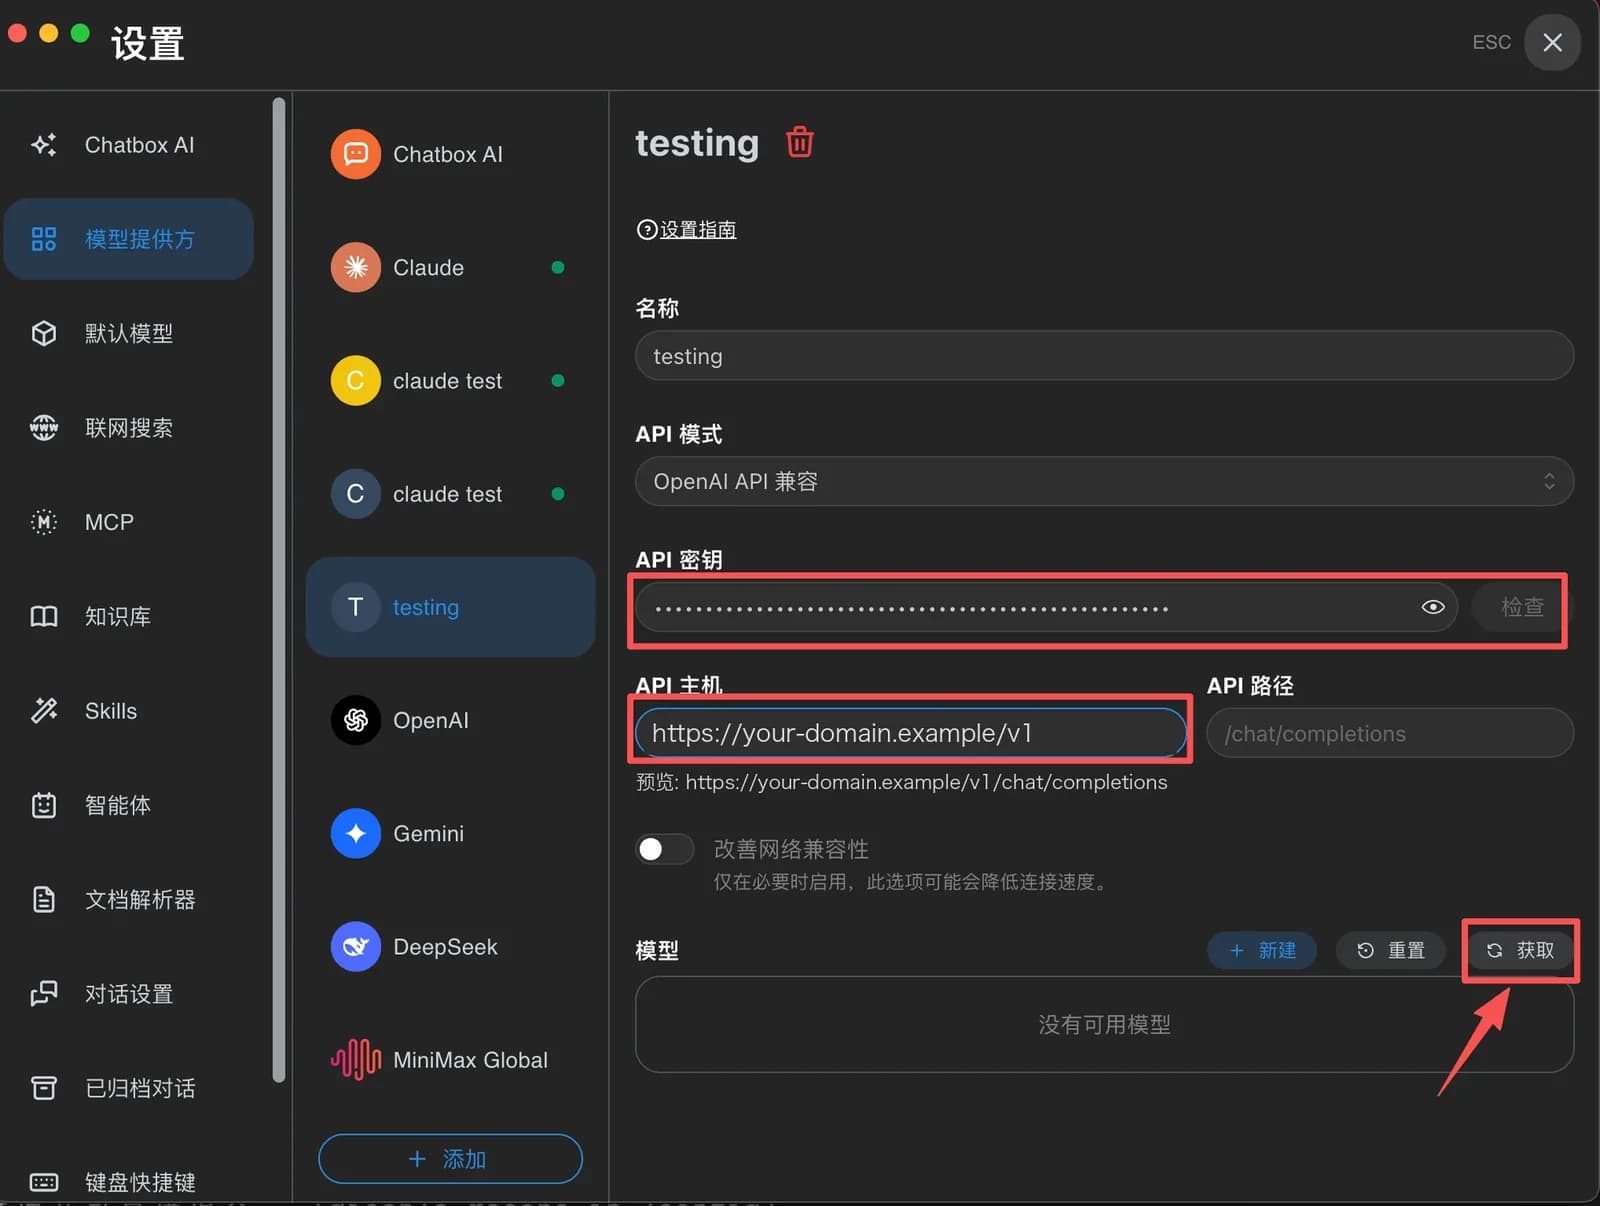1600x1206 pixels.
Task: Open the API 模式 dropdown
Action: tap(1104, 481)
